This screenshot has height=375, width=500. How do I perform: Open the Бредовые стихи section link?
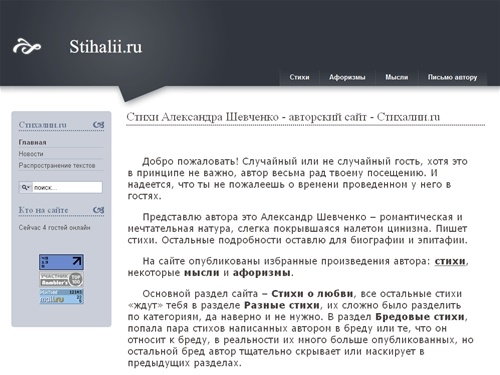pyautogui.click(x=420, y=317)
